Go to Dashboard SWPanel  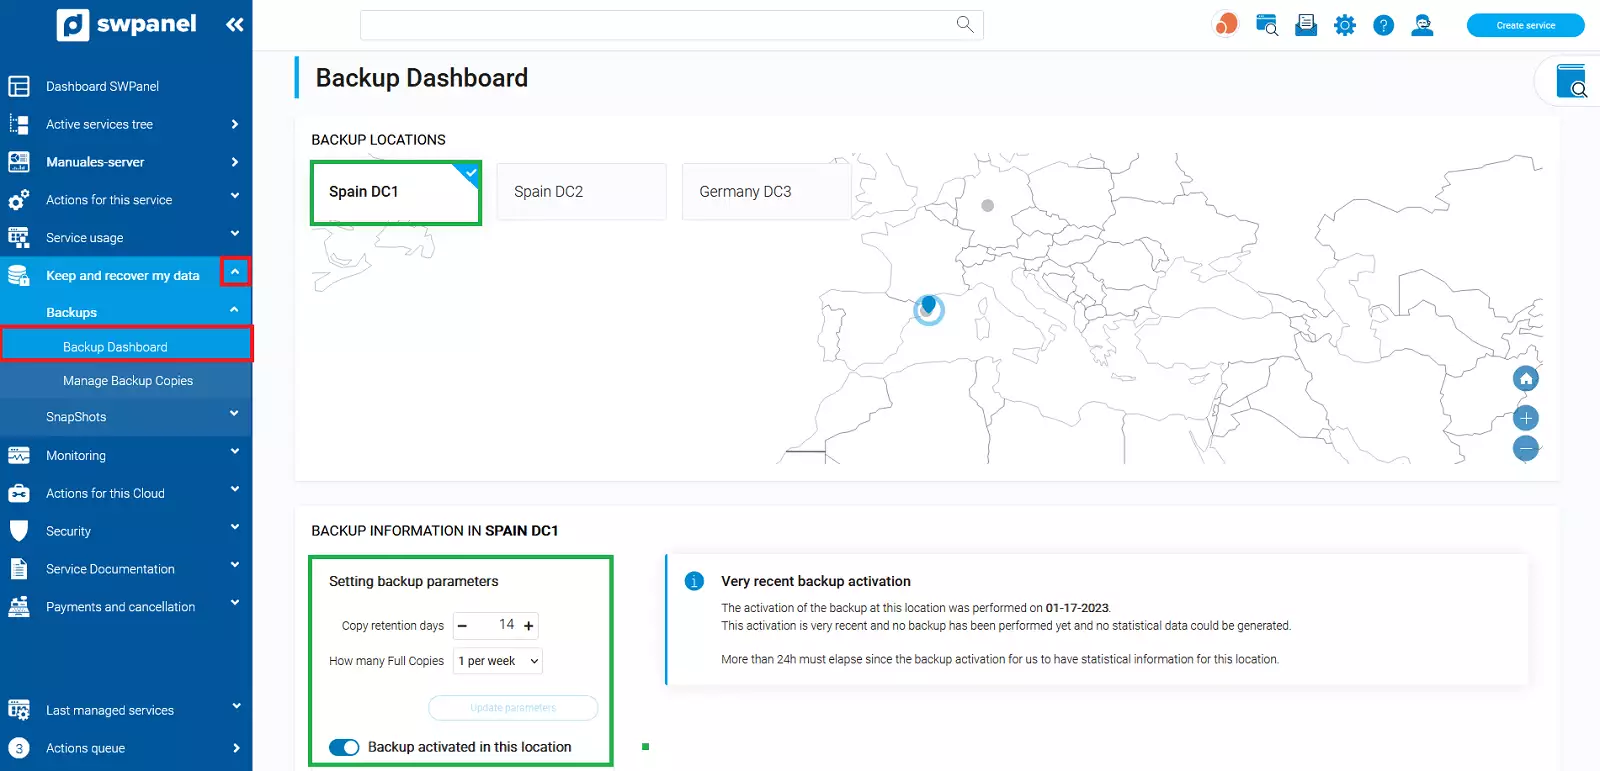click(102, 86)
